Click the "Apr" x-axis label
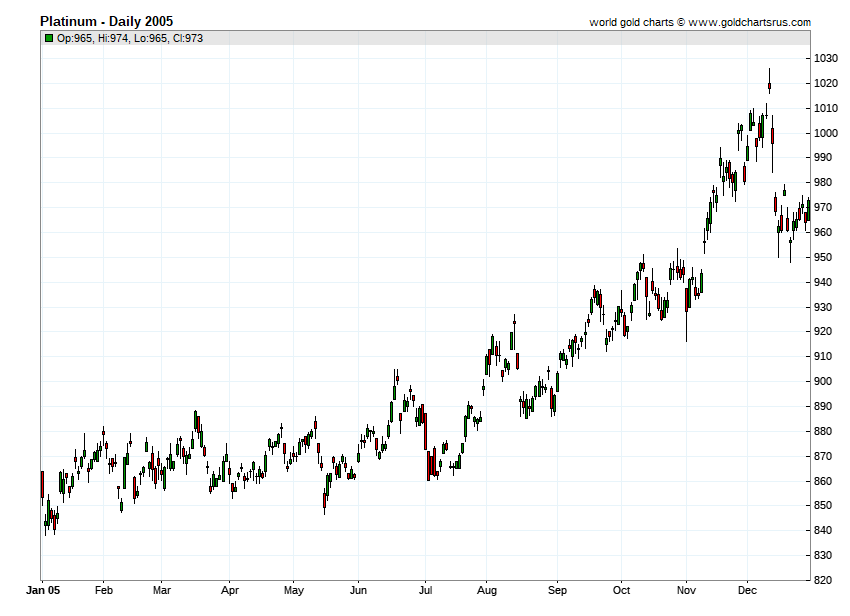This screenshot has width=850, height=616. click(230, 591)
